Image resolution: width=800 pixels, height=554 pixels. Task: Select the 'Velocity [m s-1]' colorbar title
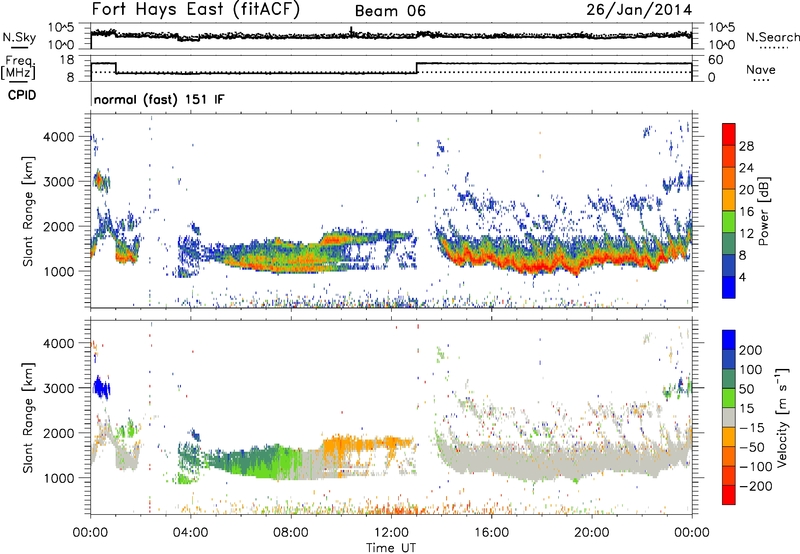[782, 417]
